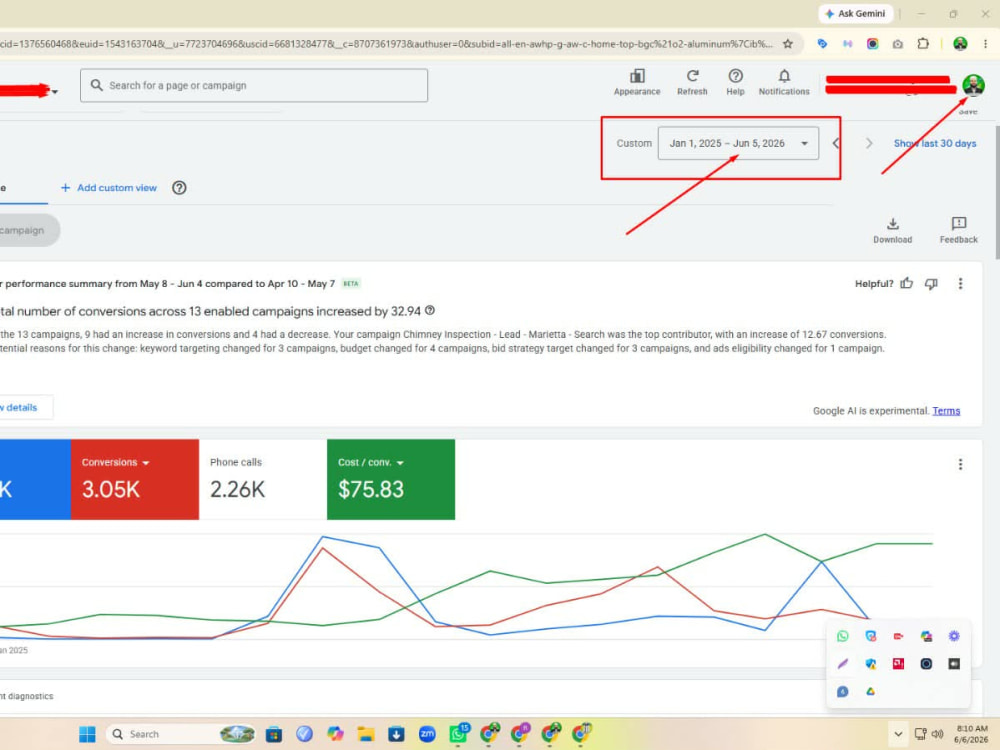Collapse the hidden tray icons chevron
Viewport: 1000px width, 750px height.
[898, 734]
